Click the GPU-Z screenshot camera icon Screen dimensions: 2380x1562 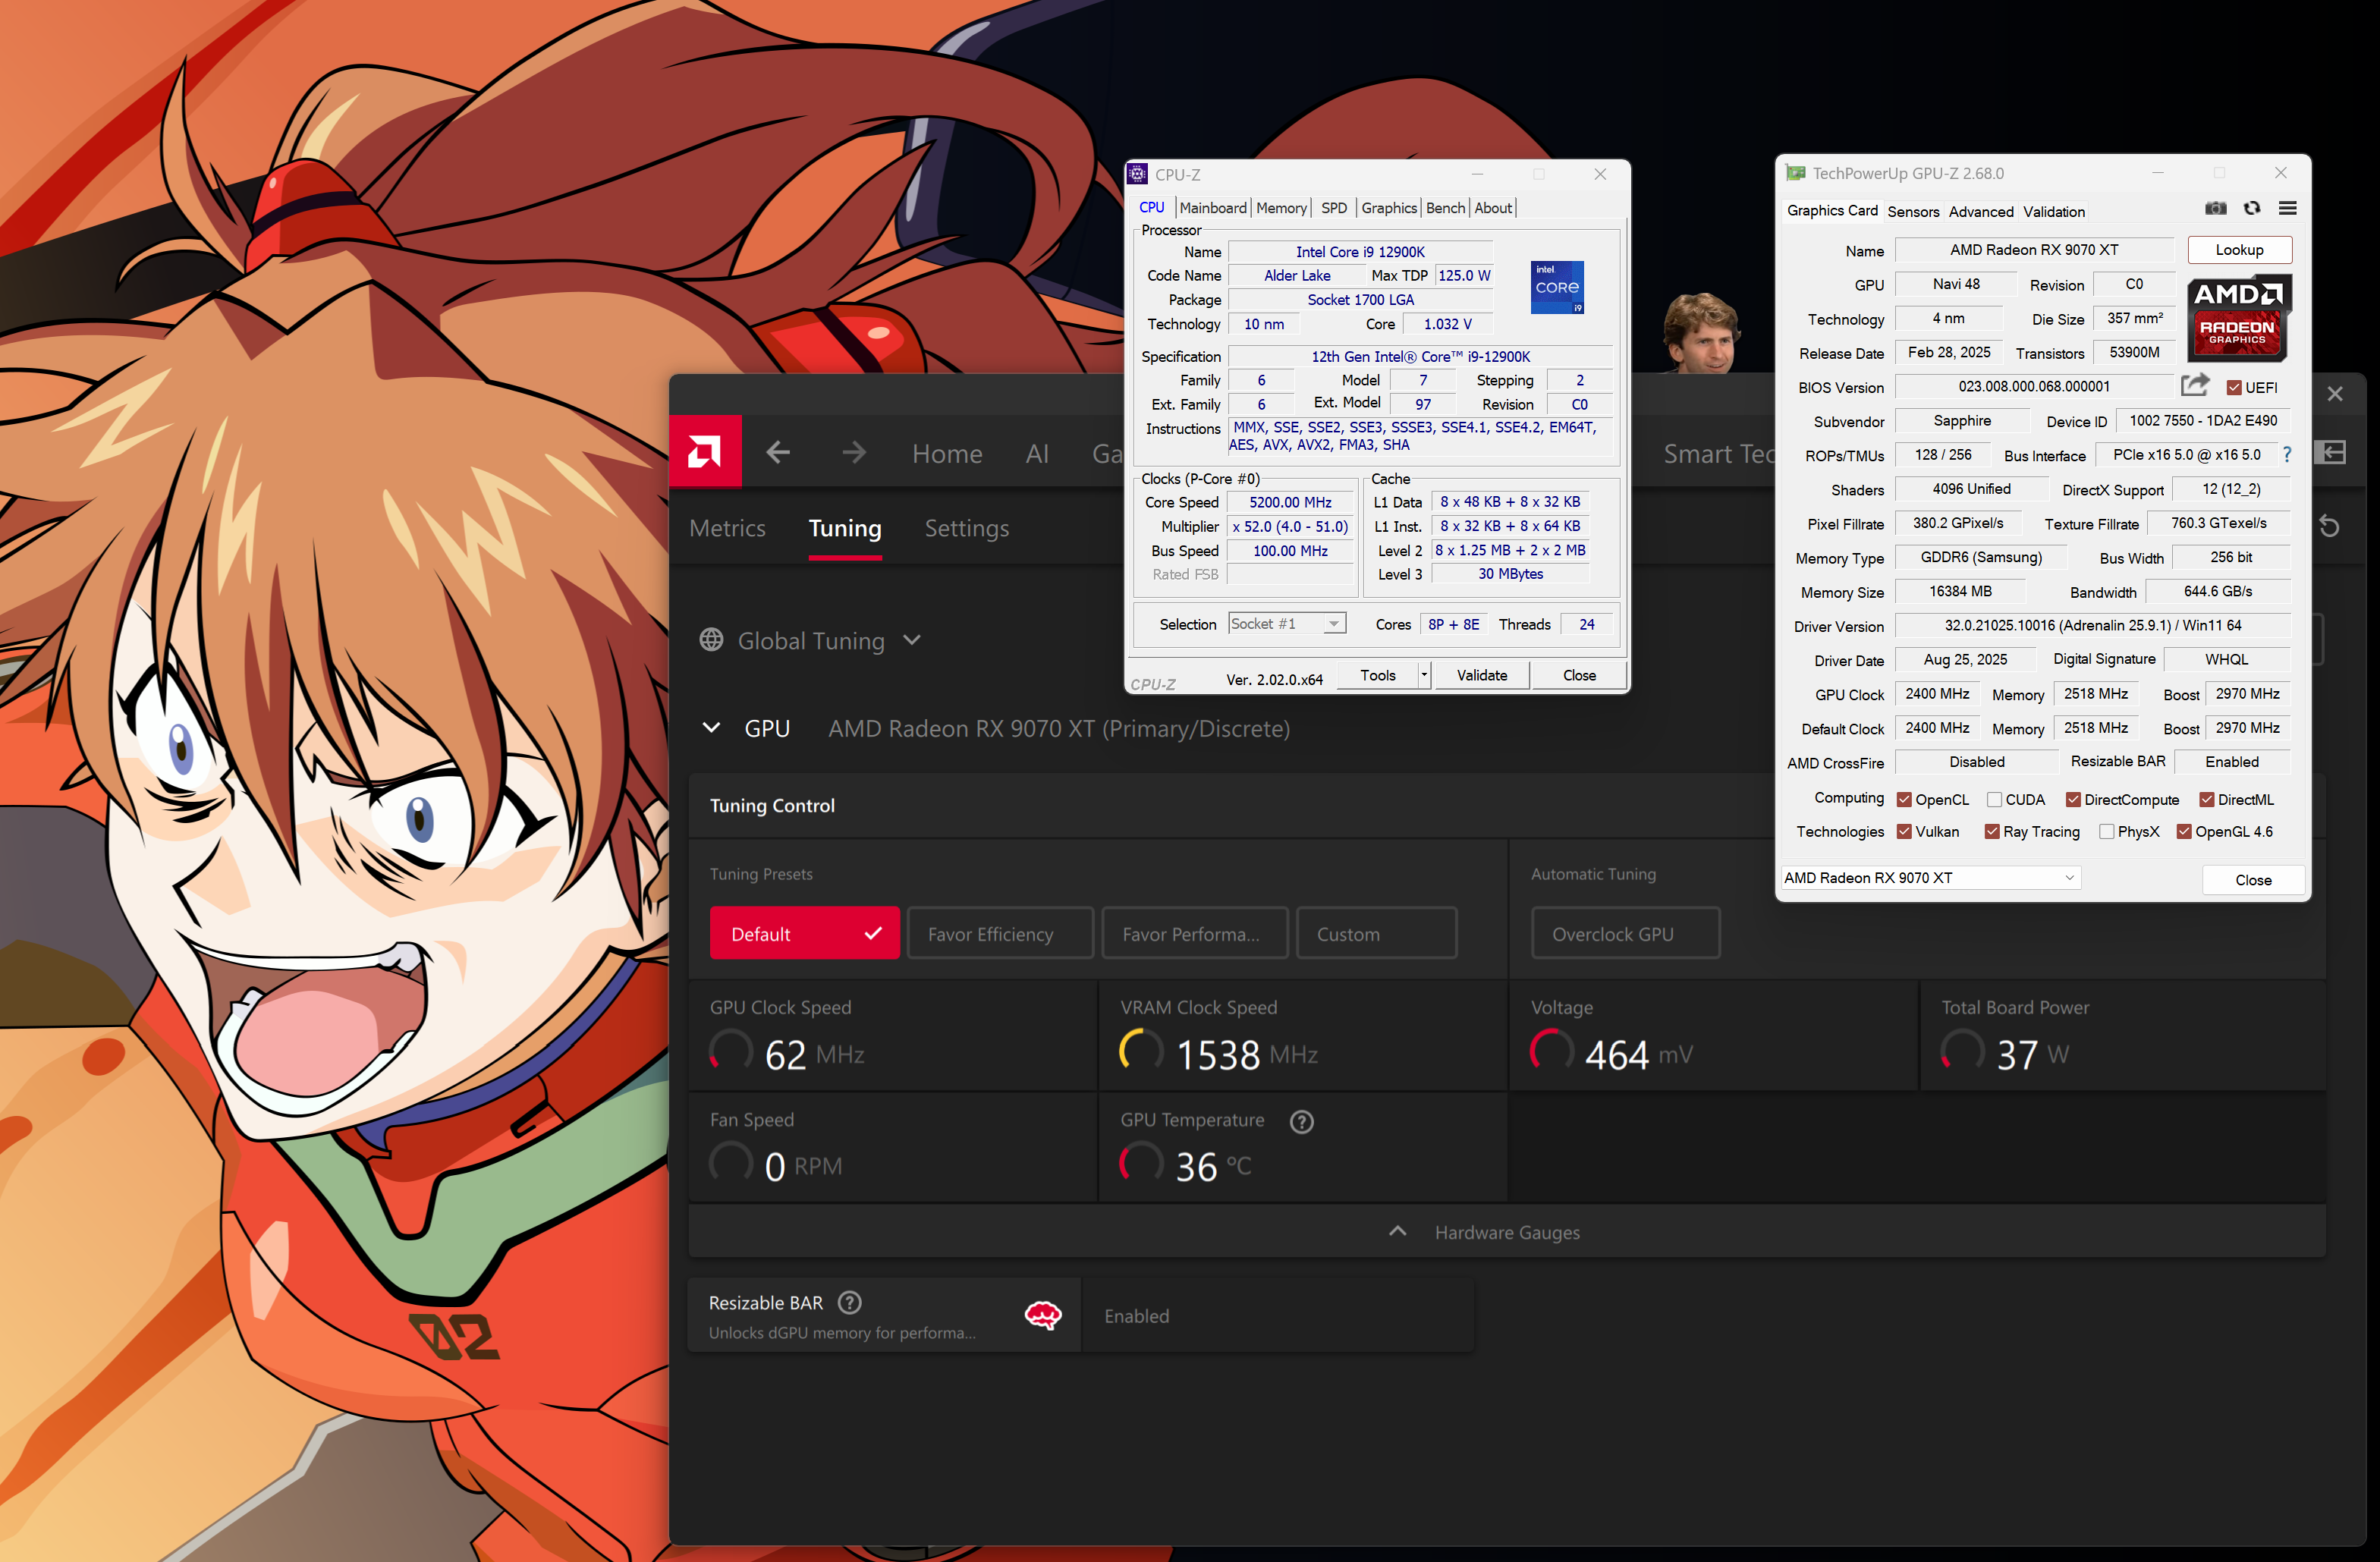2215,209
